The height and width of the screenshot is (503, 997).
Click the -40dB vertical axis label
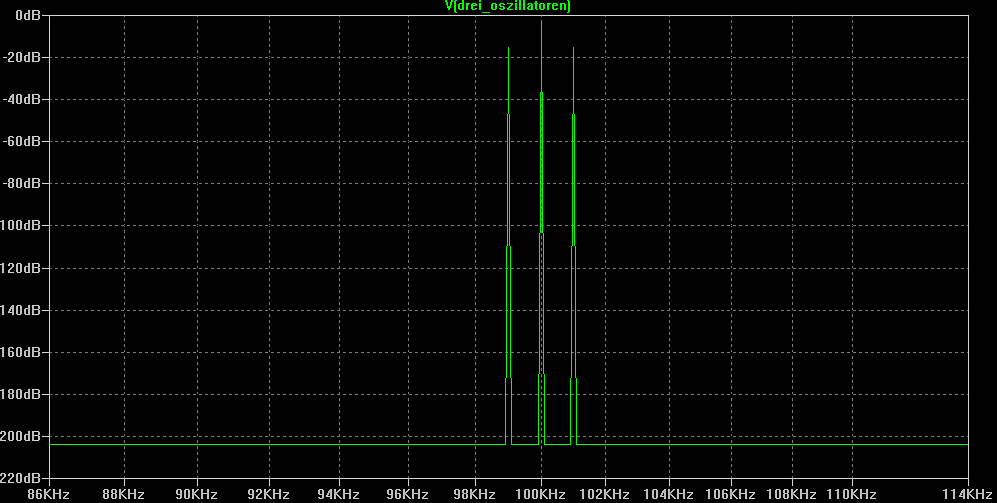coord(22,99)
